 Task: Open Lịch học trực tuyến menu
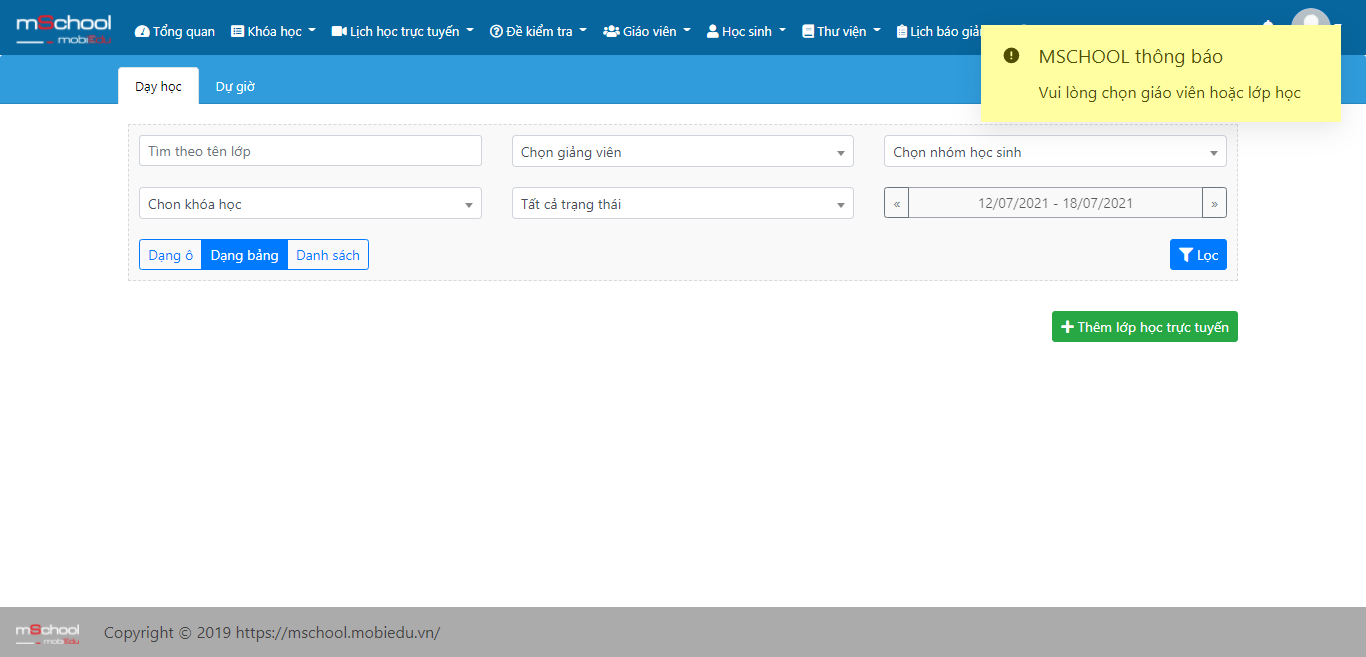tap(403, 31)
